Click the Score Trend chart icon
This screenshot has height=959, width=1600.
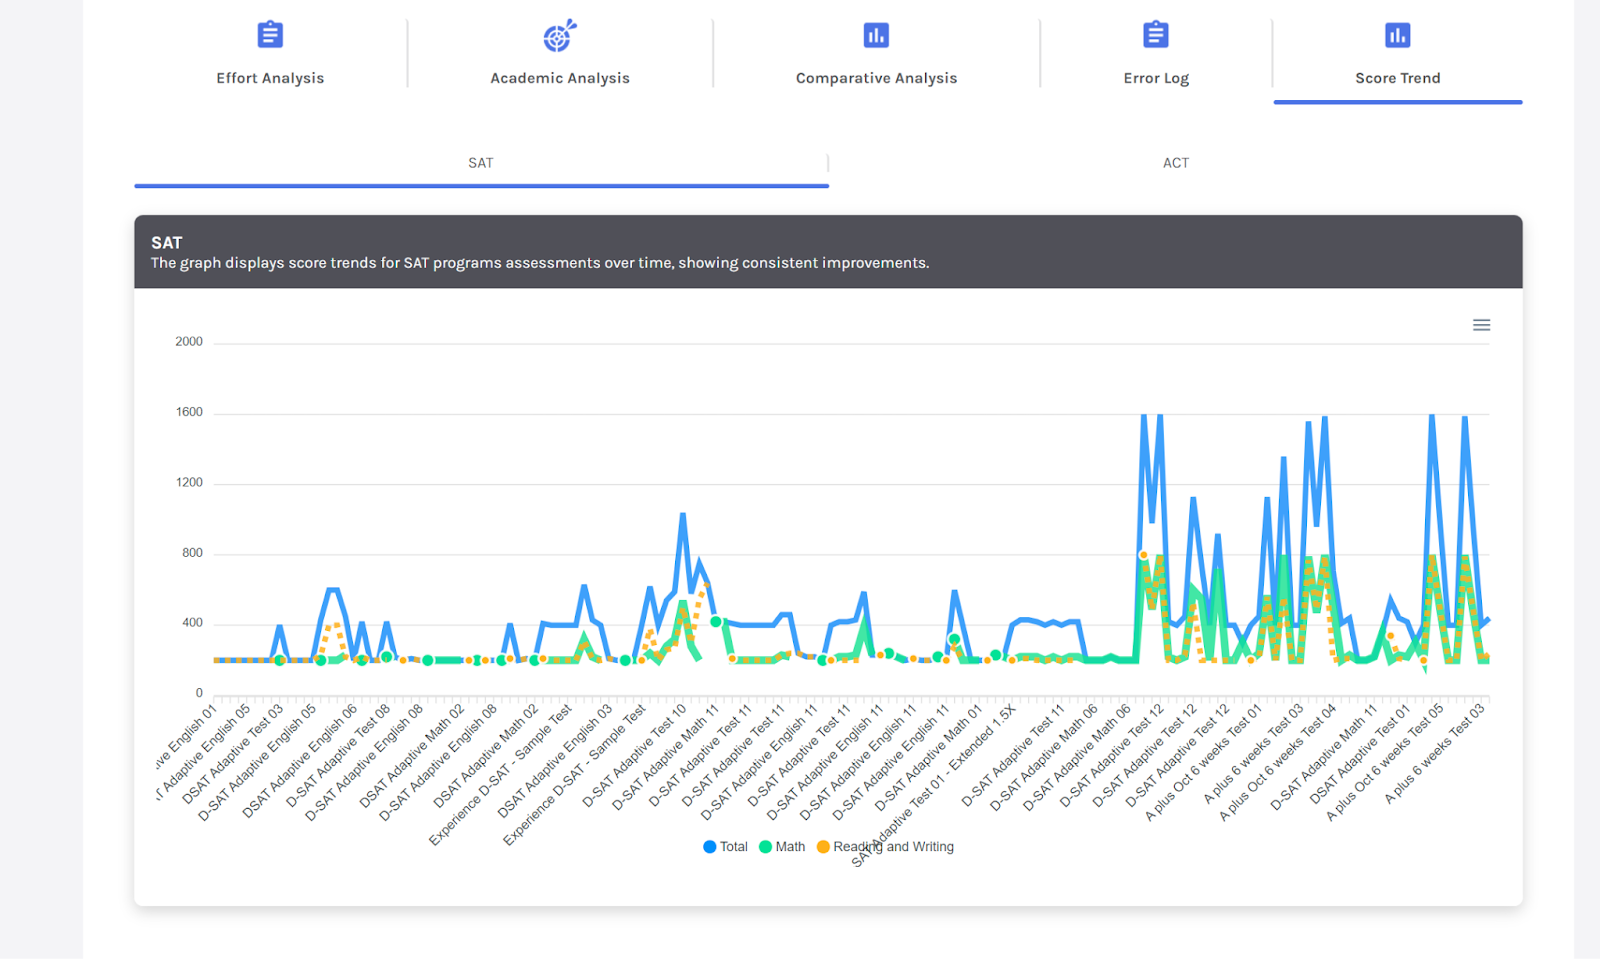pyautogui.click(x=1397, y=35)
